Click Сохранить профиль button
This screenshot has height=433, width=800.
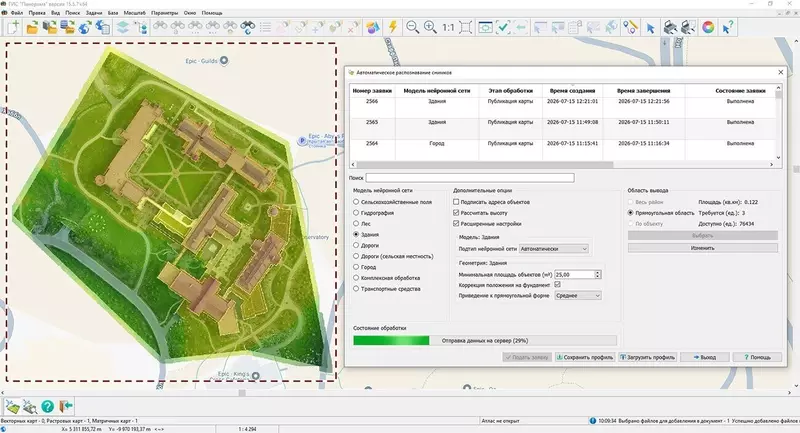pos(585,357)
